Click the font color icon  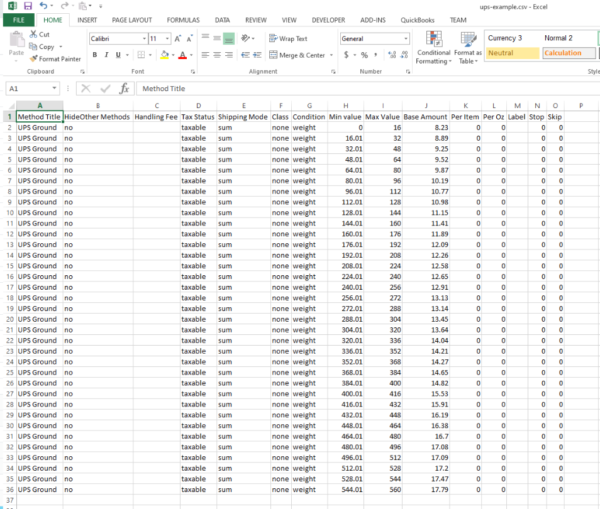(182, 55)
